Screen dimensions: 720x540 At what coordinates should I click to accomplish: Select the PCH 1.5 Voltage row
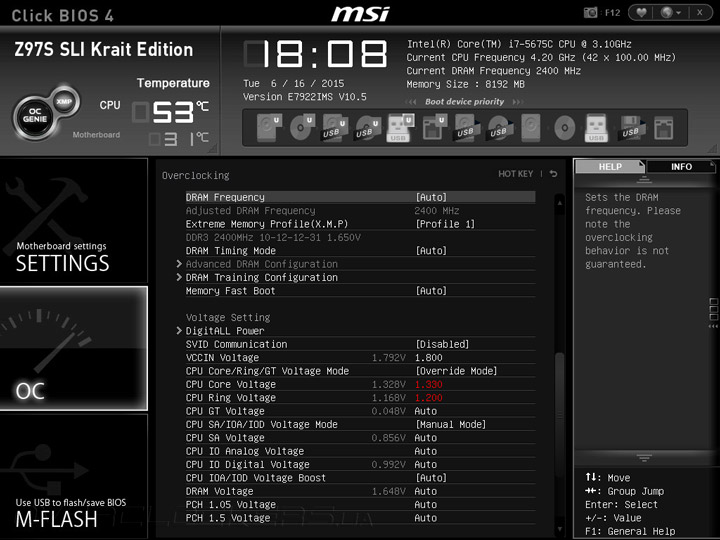tap(360, 518)
